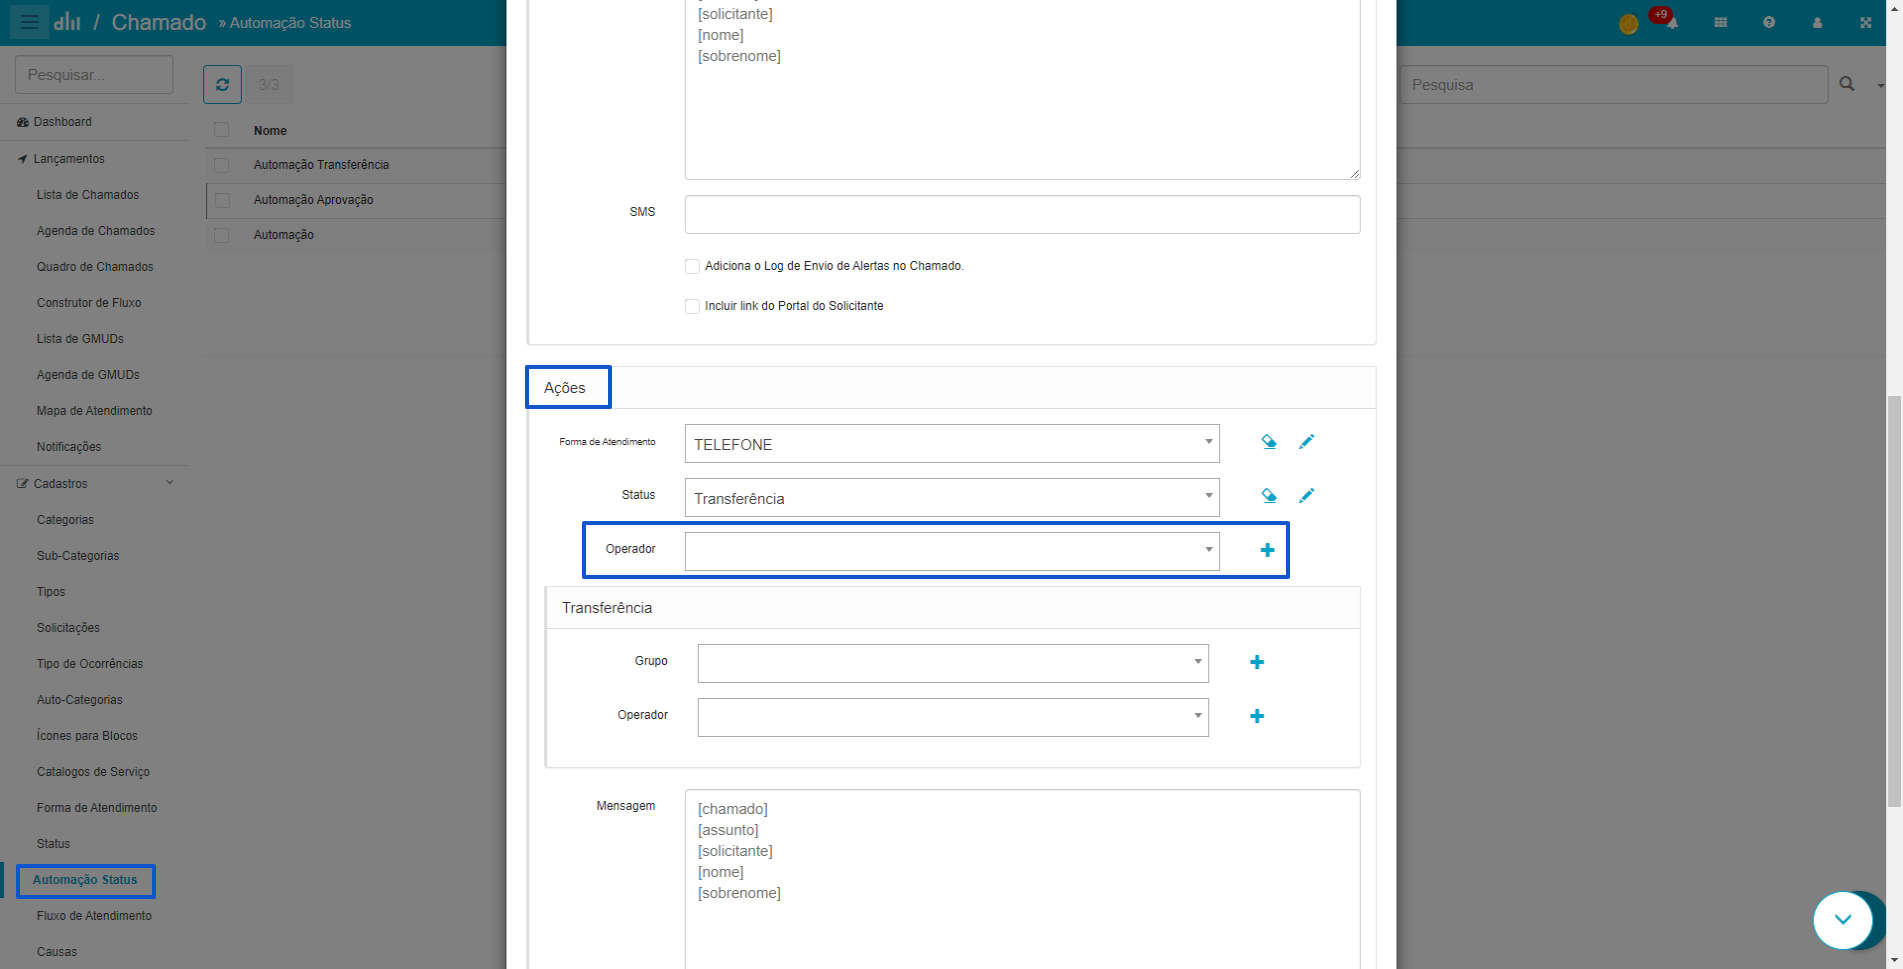The height and width of the screenshot is (969, 1903).
Task: Open Forma de Atendimento TELEFONE dropdown
Action: (951, 443)
